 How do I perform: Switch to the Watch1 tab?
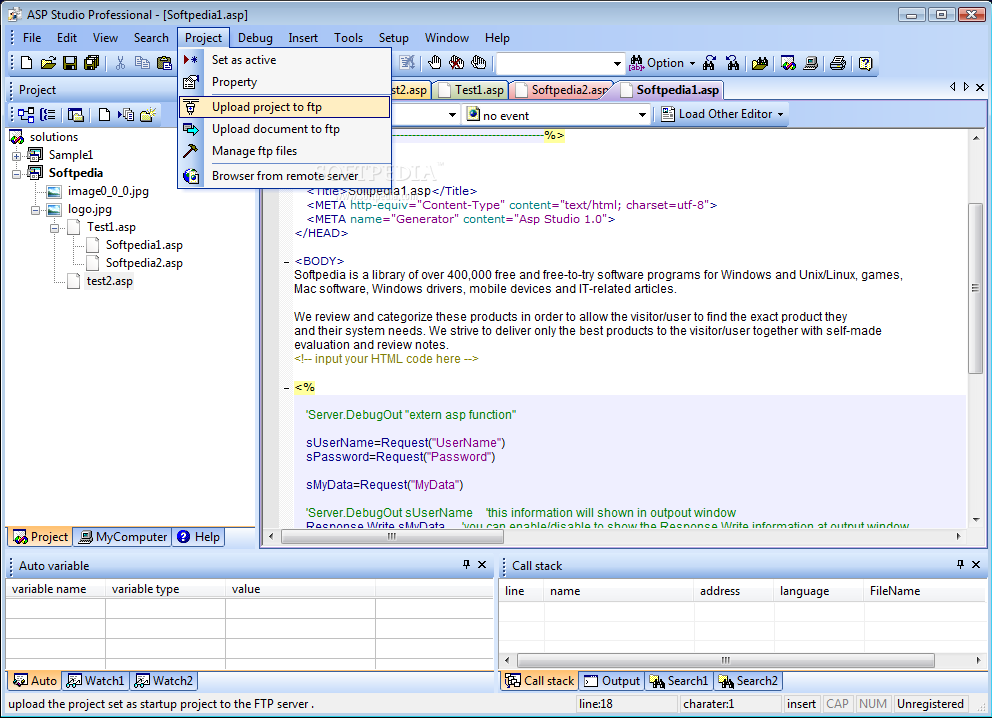click(96, 681)
